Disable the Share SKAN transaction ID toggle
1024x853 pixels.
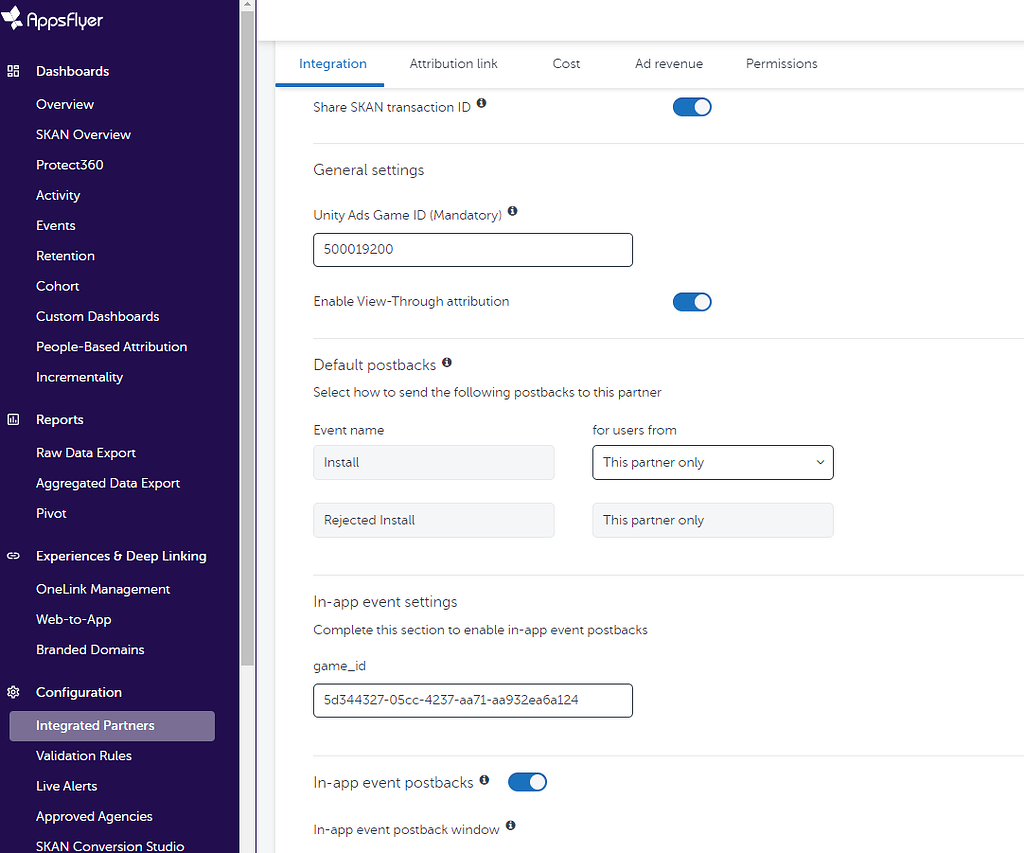692,106
